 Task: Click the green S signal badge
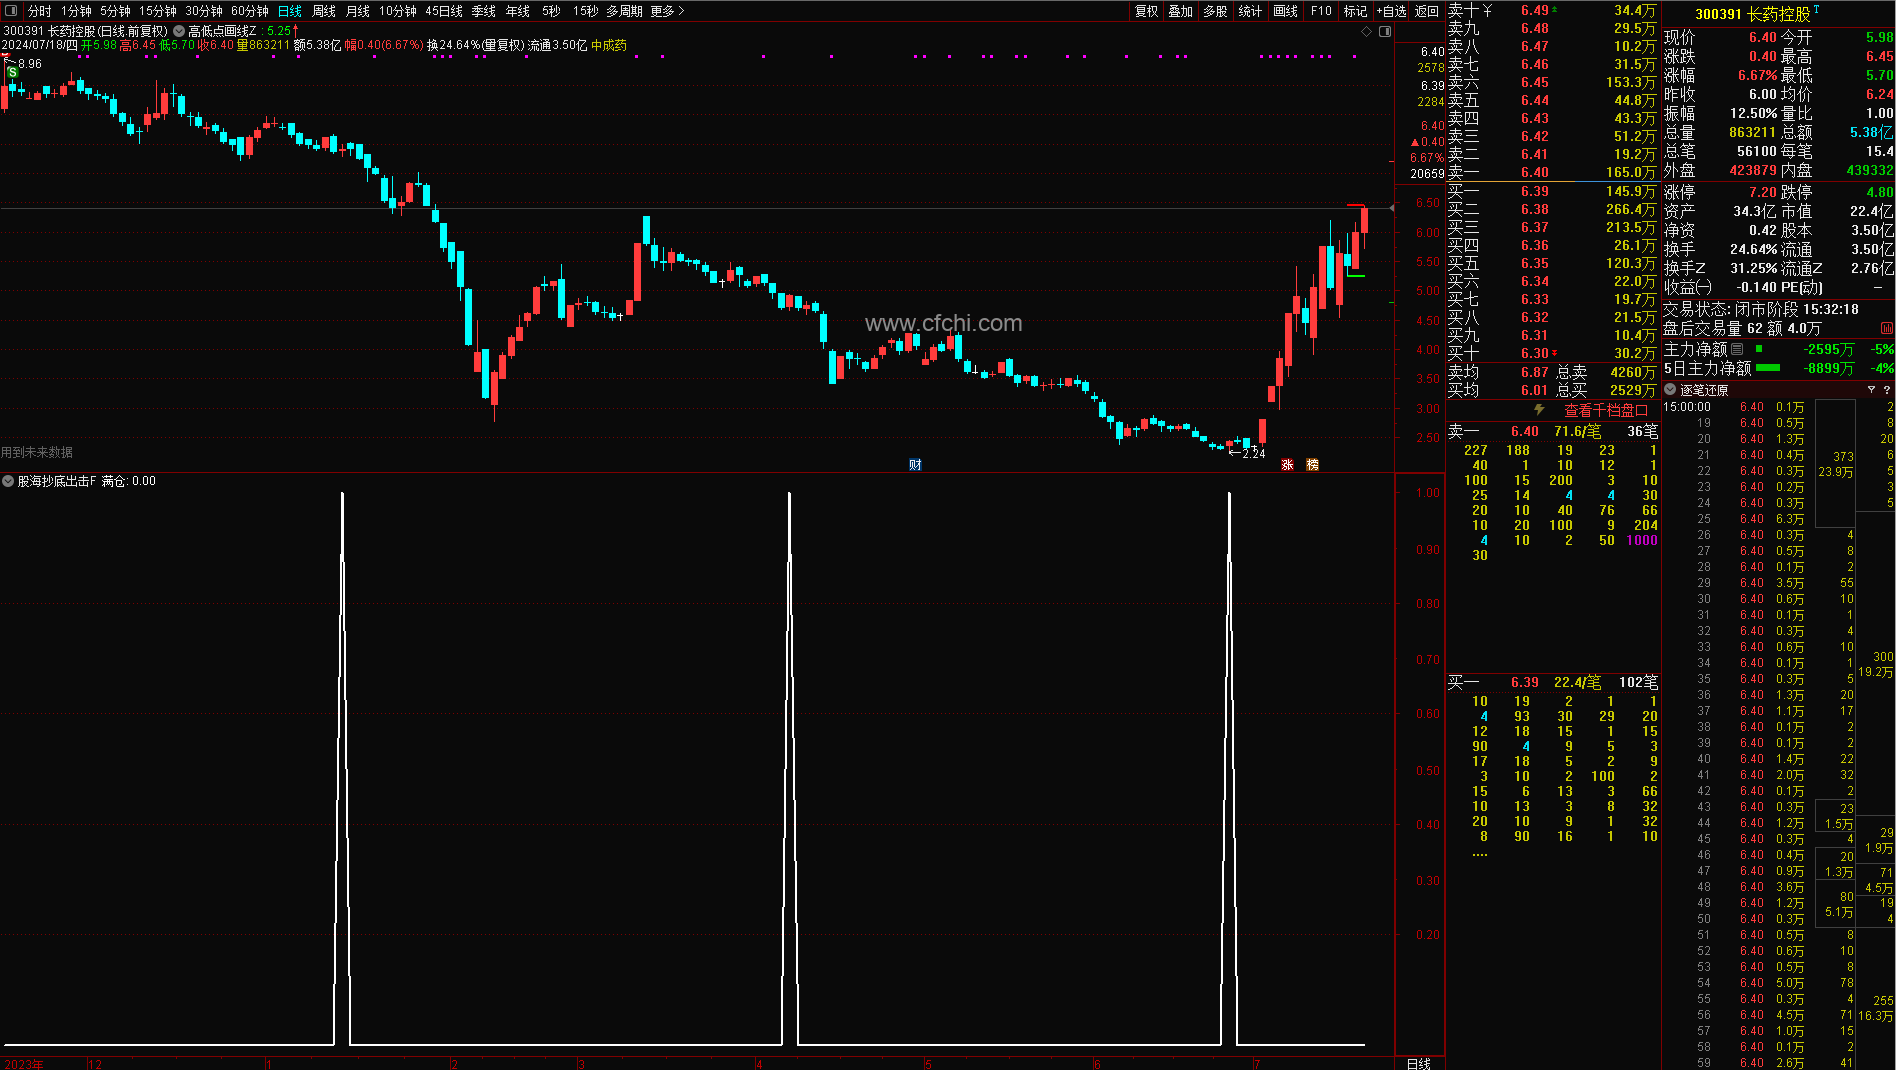click(12, 73)
